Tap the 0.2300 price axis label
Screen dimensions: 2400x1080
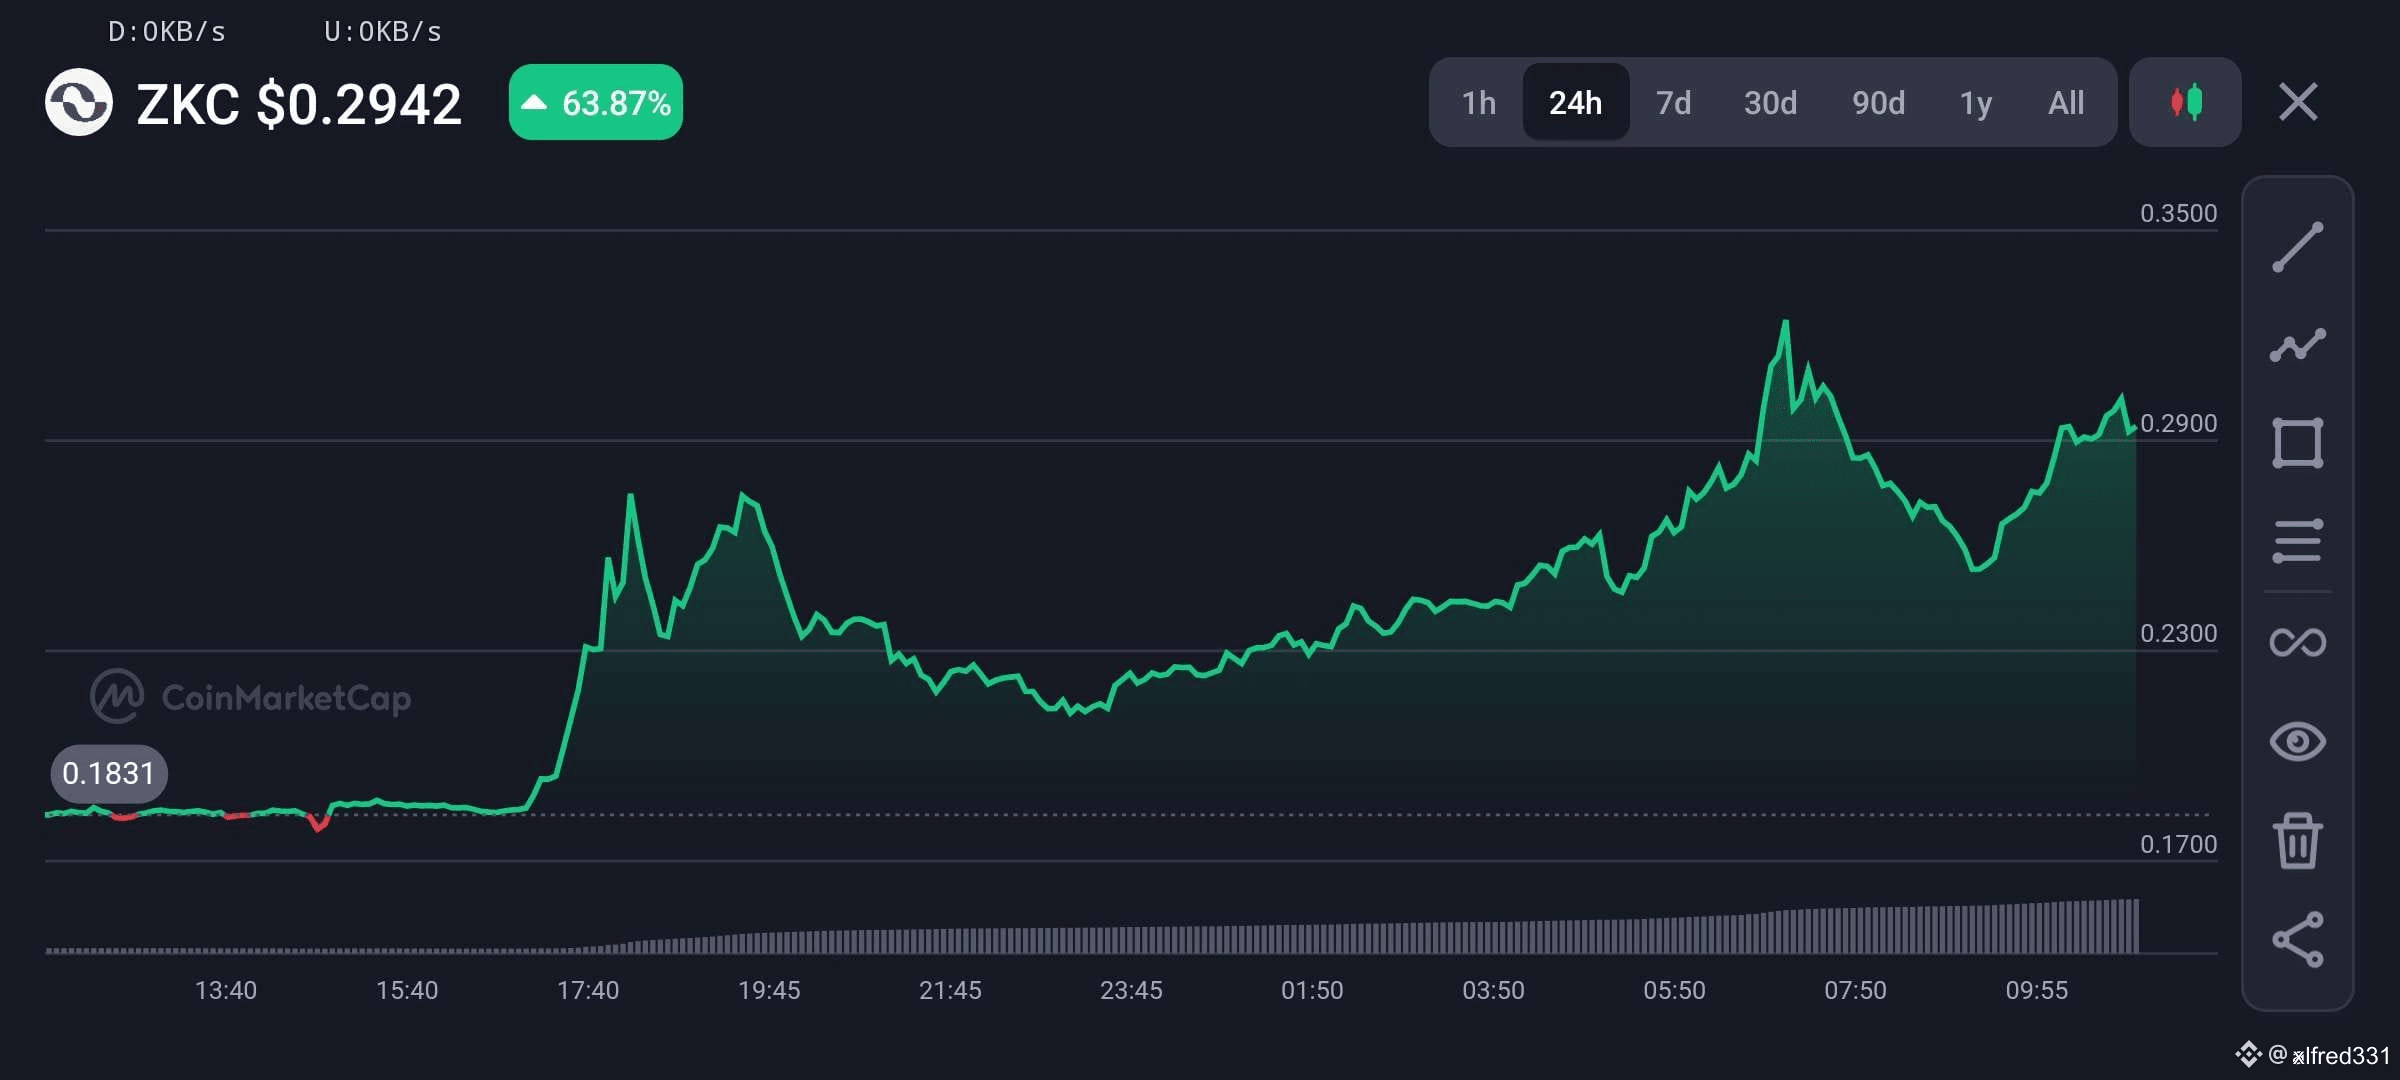[2178, 633]
